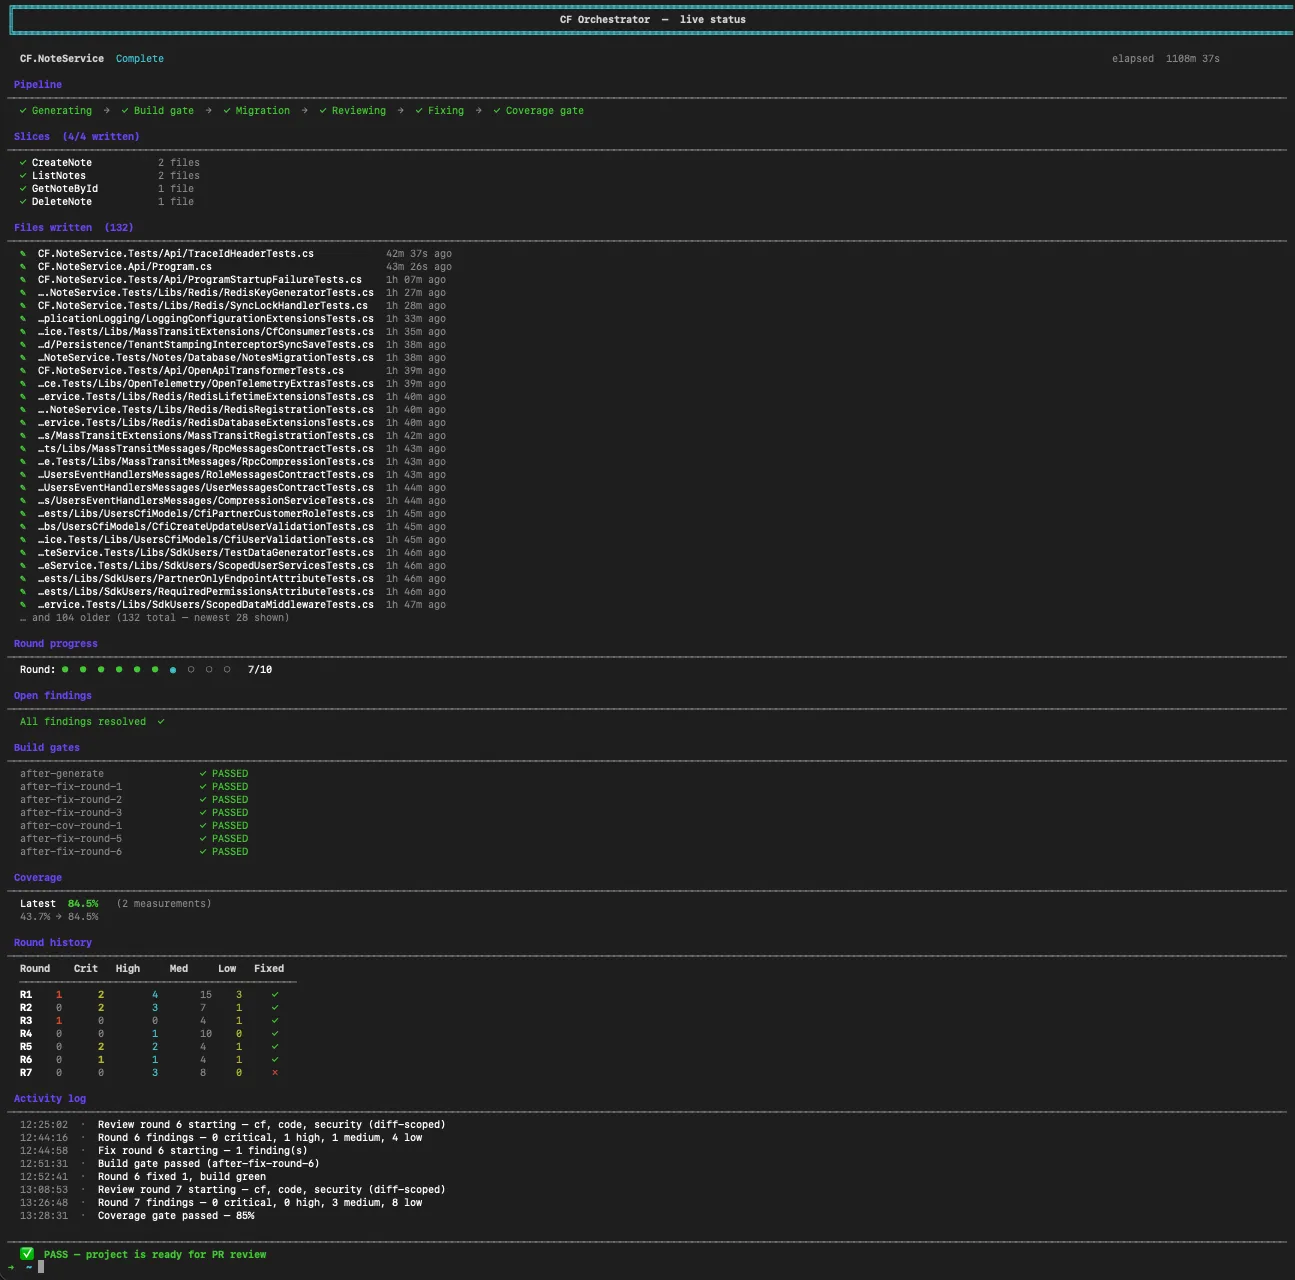Click the red X in the R7 row
Viewport: 1295px width, 1280px height.
(x=275, y=1073)
